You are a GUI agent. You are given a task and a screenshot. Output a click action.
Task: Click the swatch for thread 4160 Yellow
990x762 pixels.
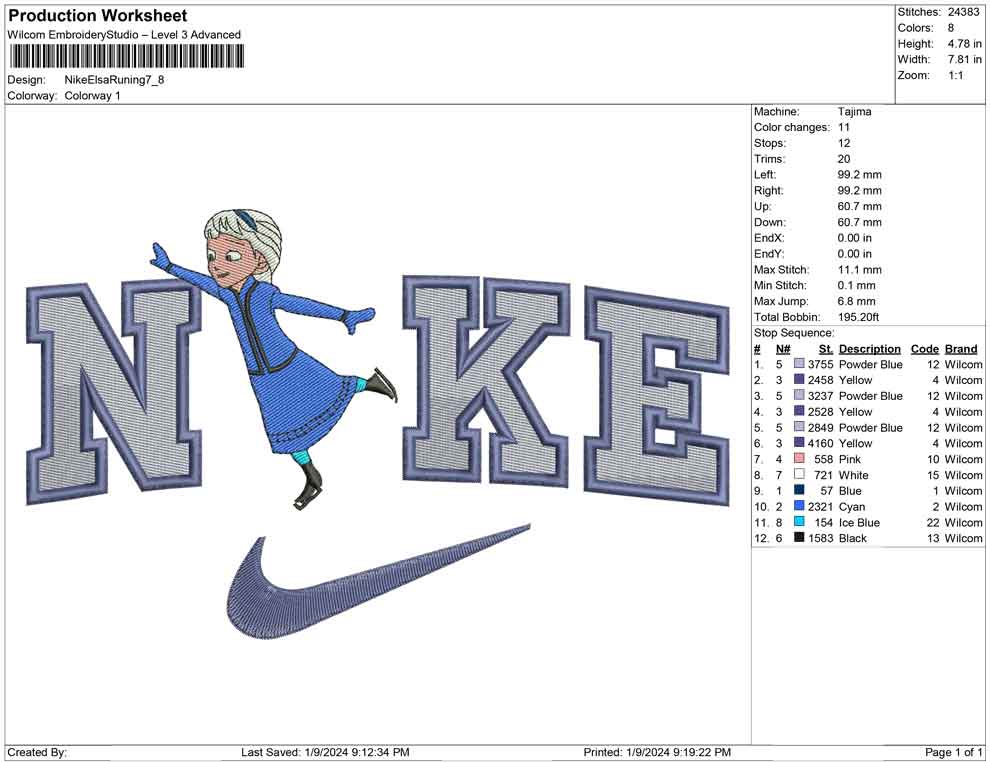tap(799, 443)
